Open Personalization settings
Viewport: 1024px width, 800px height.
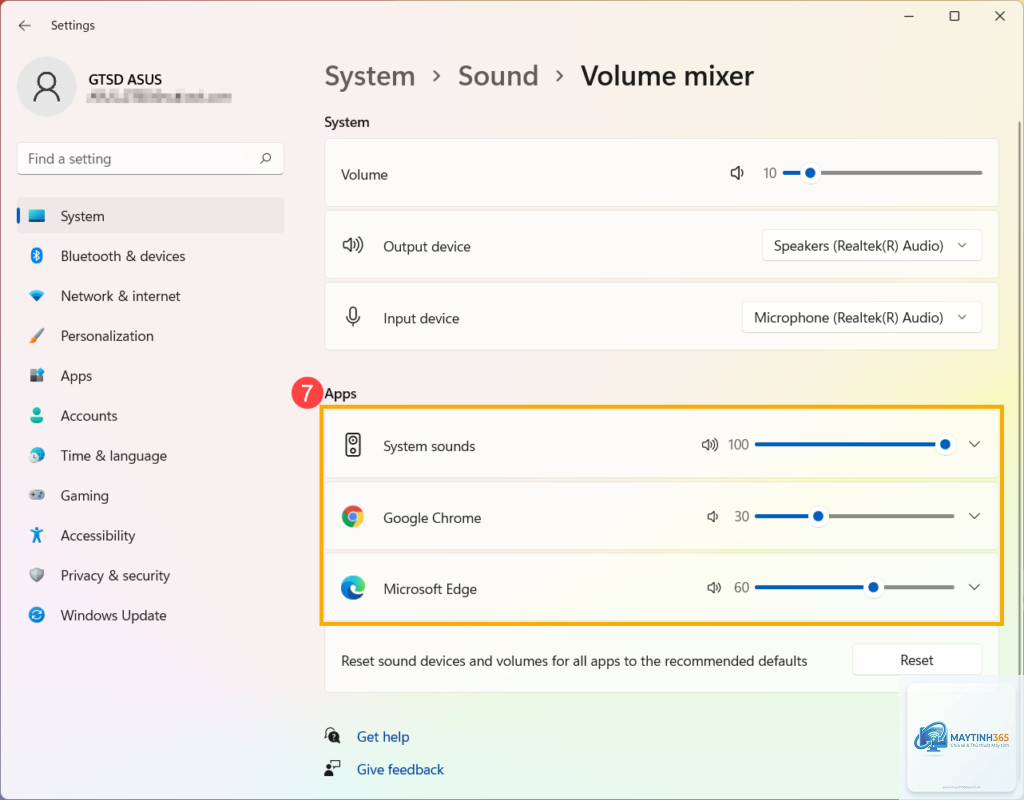click(151, 336)
